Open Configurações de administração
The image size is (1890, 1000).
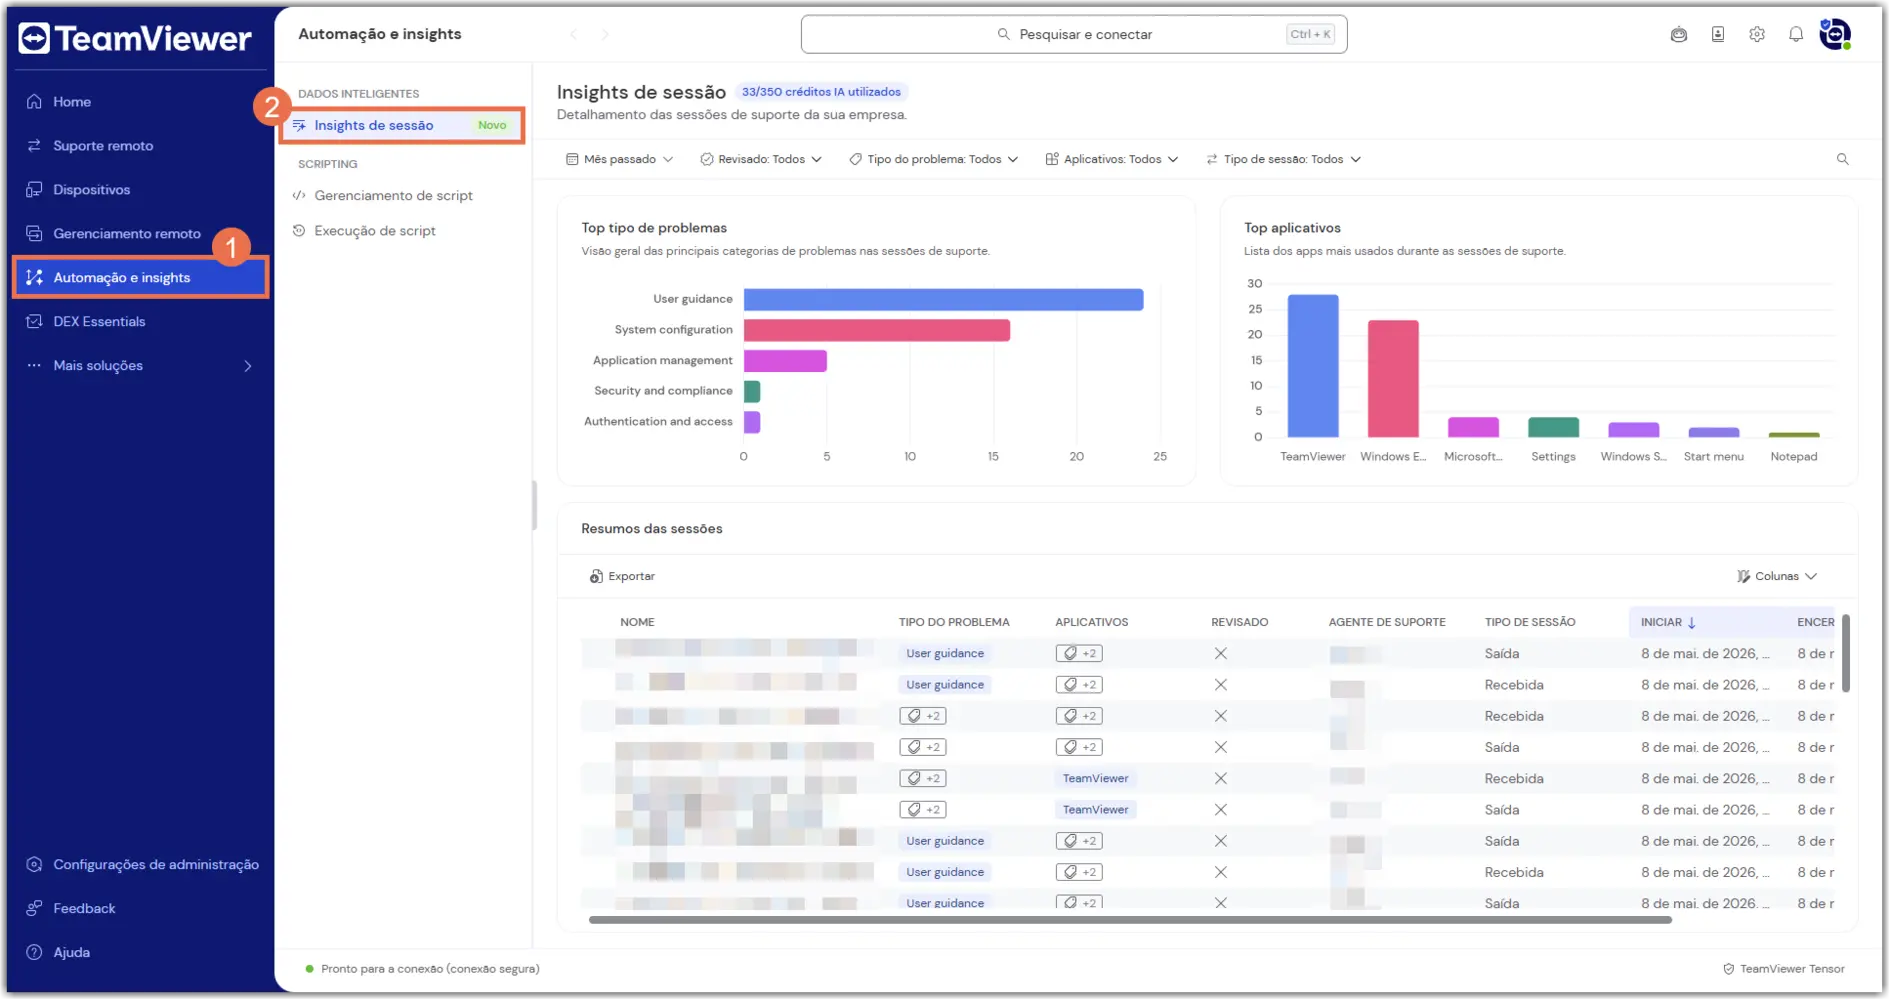(140, 864)
